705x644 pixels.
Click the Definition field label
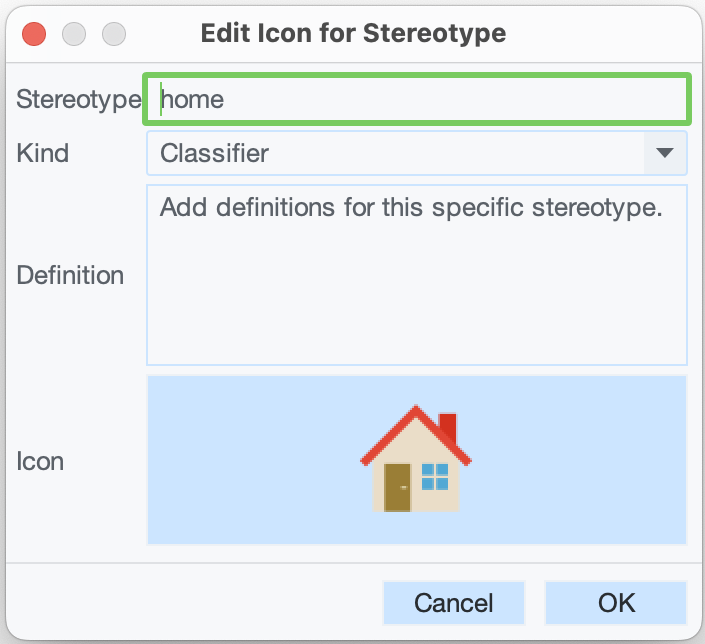[70, 275]
